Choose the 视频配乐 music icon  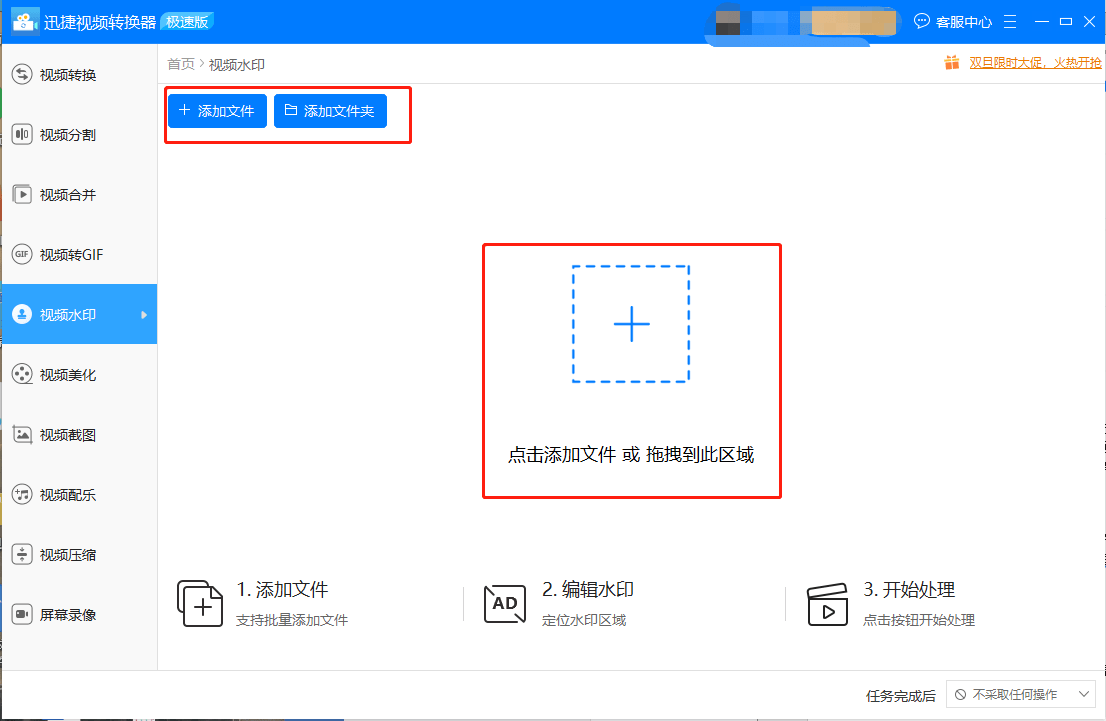click(22, 495)
